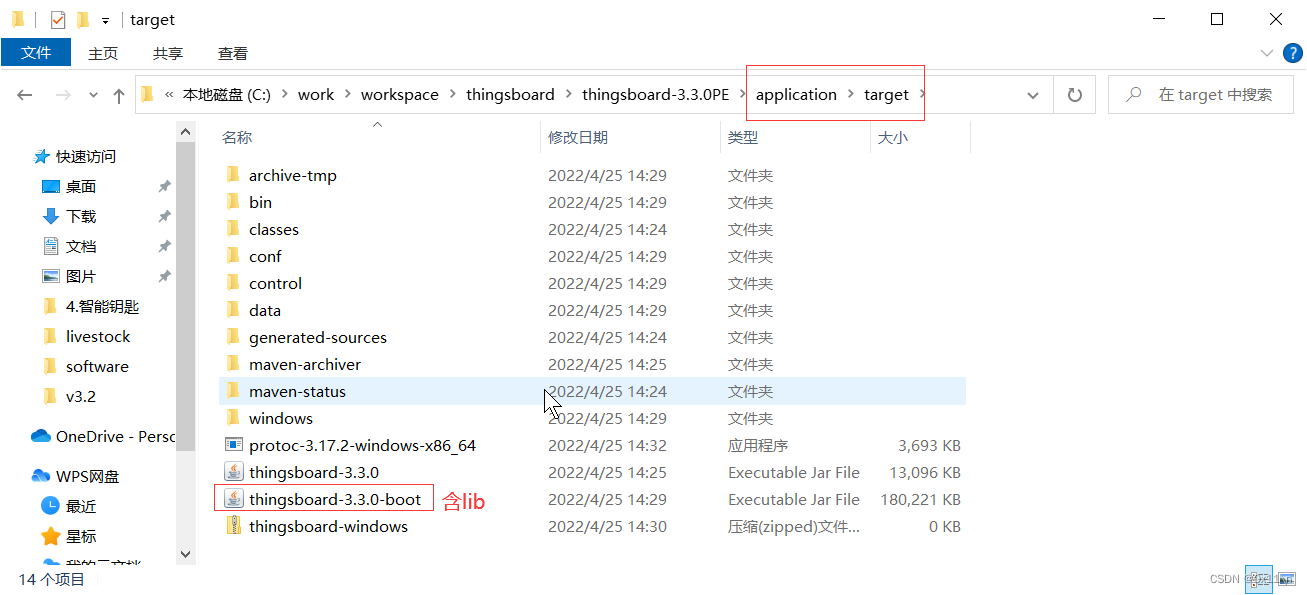
Task: Click the 最近 clock icon
Action: (50, 506)
